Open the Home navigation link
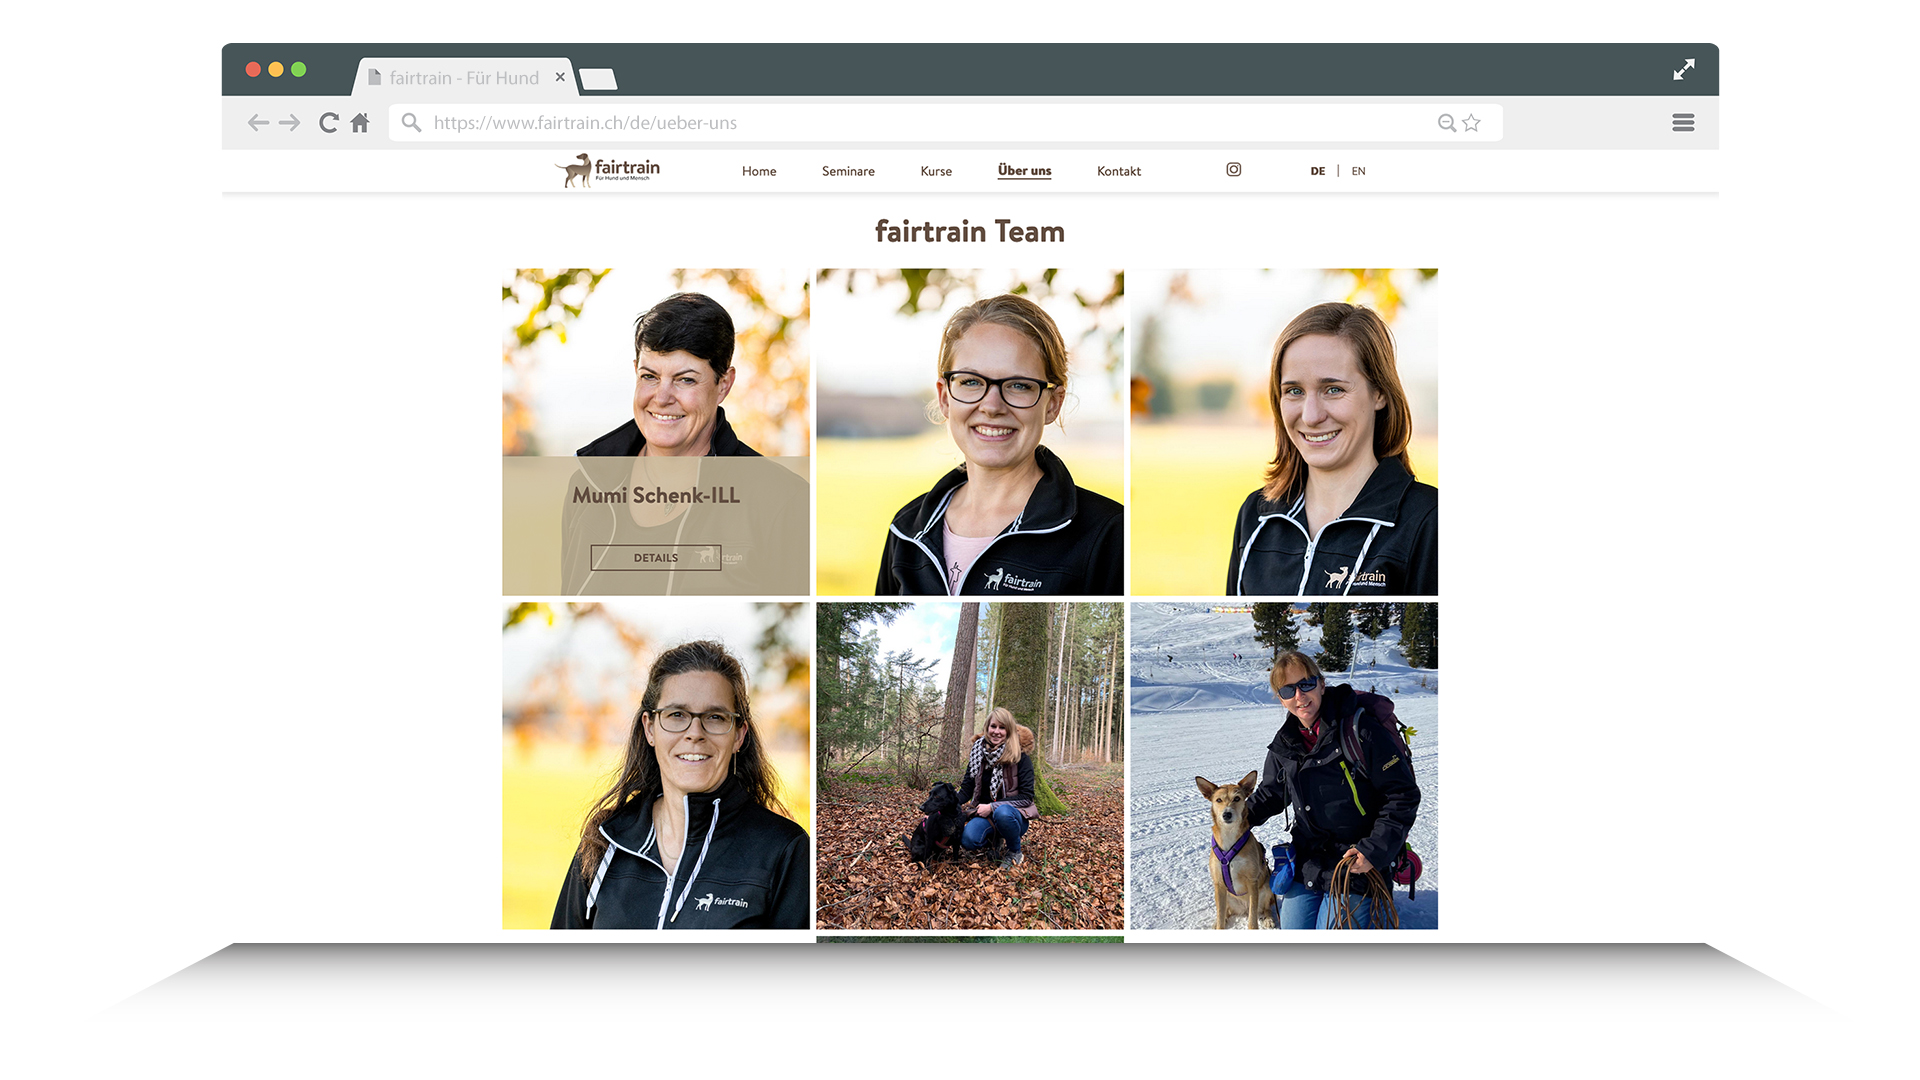This screenshot has width=1920, height=1080. 759,171
